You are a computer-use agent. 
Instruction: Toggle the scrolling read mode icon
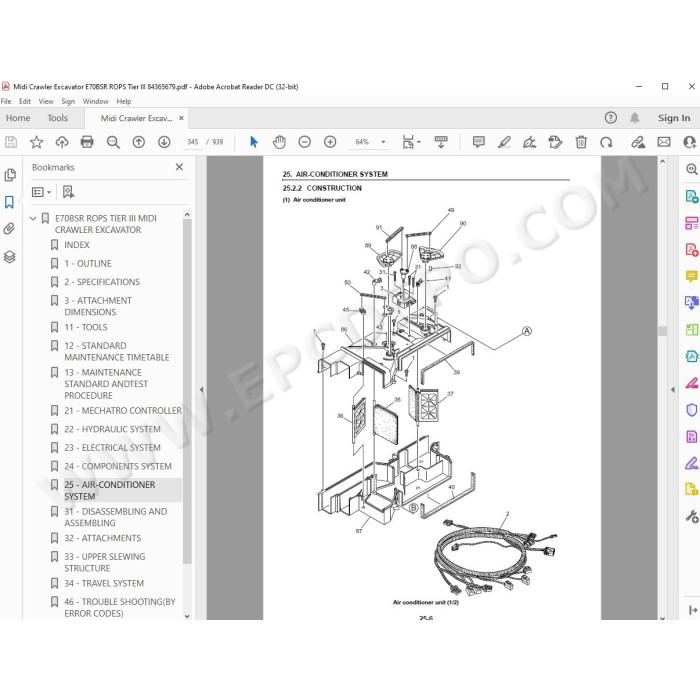coord(441,142)
